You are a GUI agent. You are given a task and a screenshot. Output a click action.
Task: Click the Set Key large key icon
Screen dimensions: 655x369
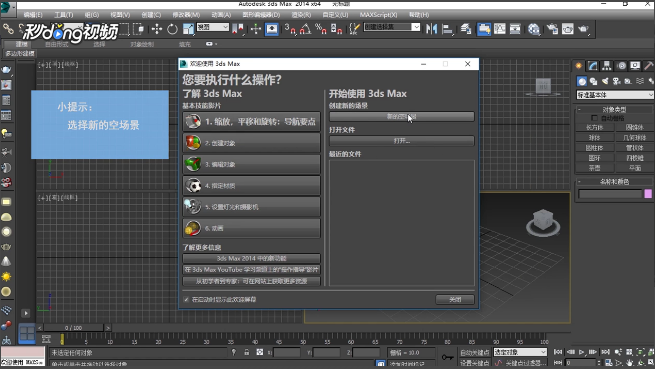(447, 358)
